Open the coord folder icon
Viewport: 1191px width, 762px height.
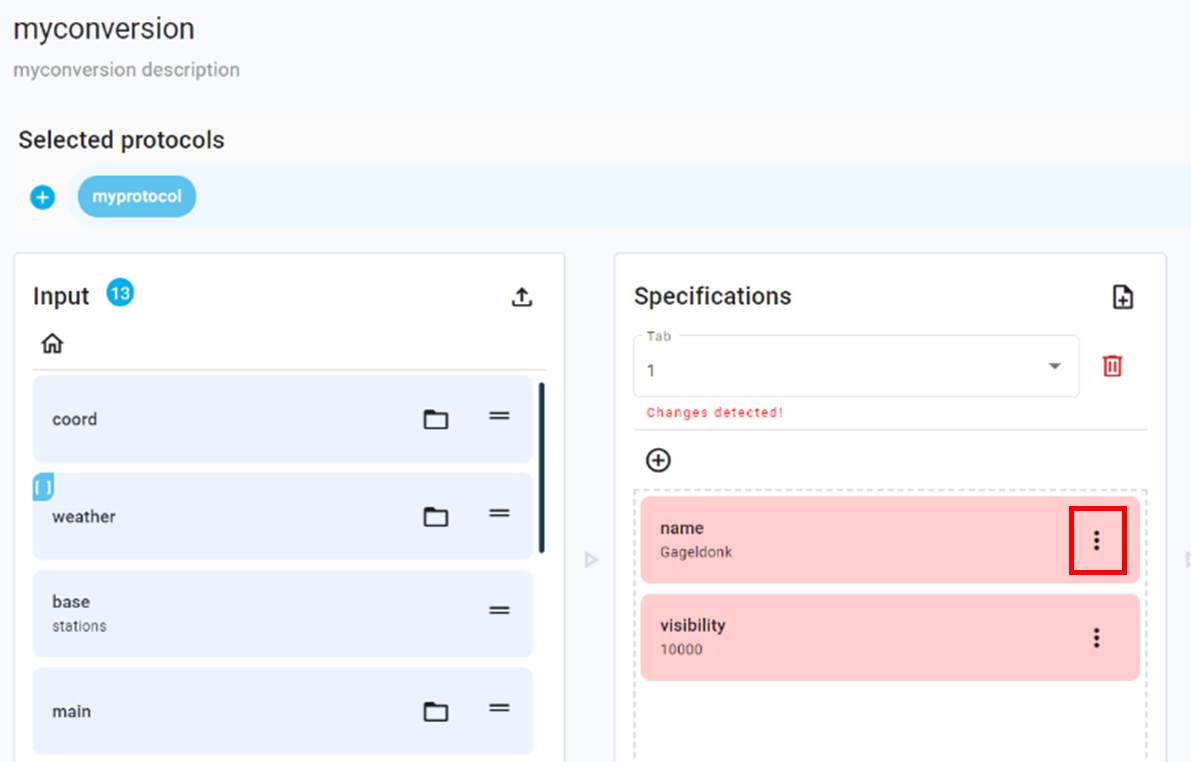[435, 419]
